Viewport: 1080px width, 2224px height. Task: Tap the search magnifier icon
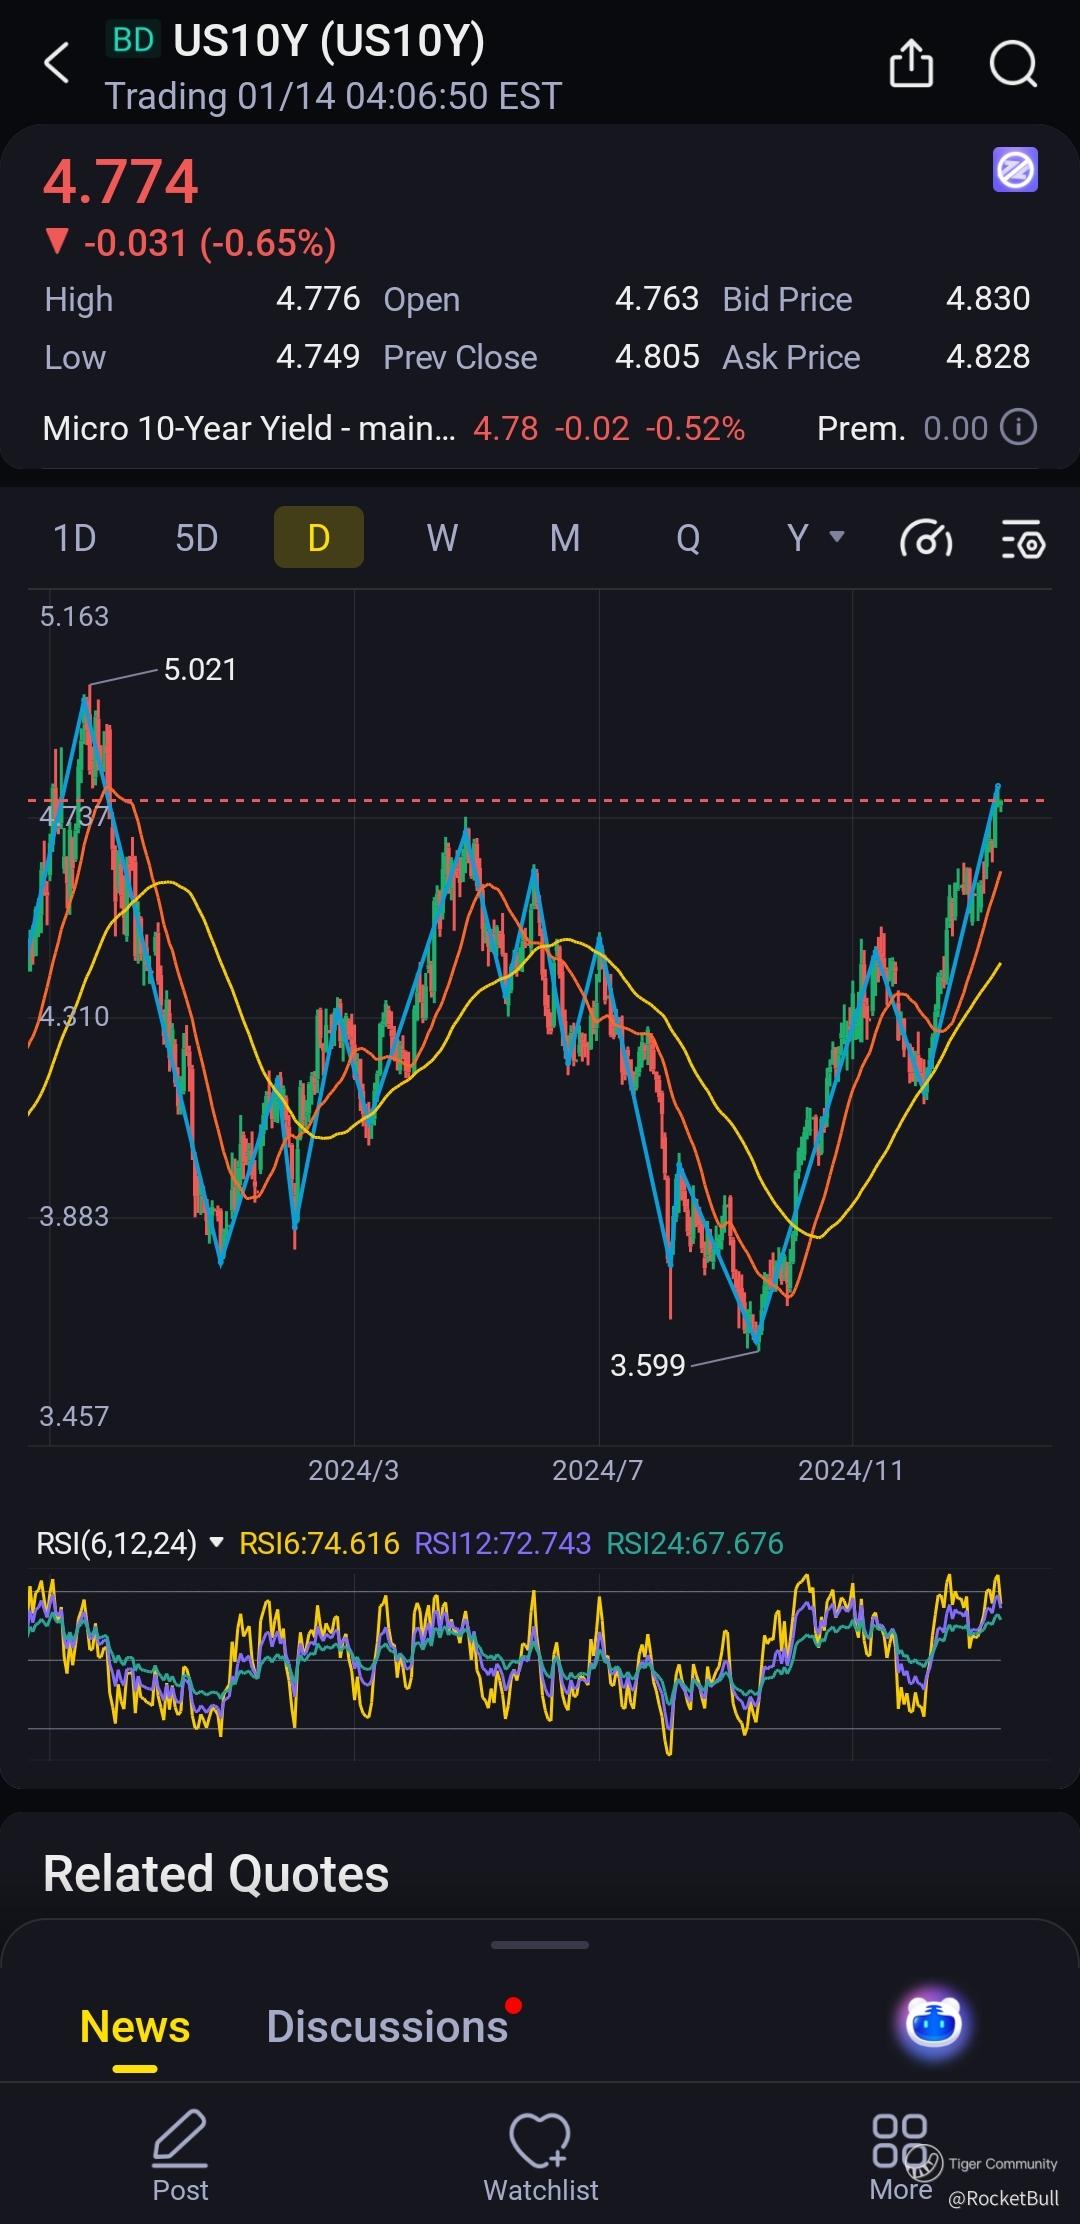coord(1013,64)
